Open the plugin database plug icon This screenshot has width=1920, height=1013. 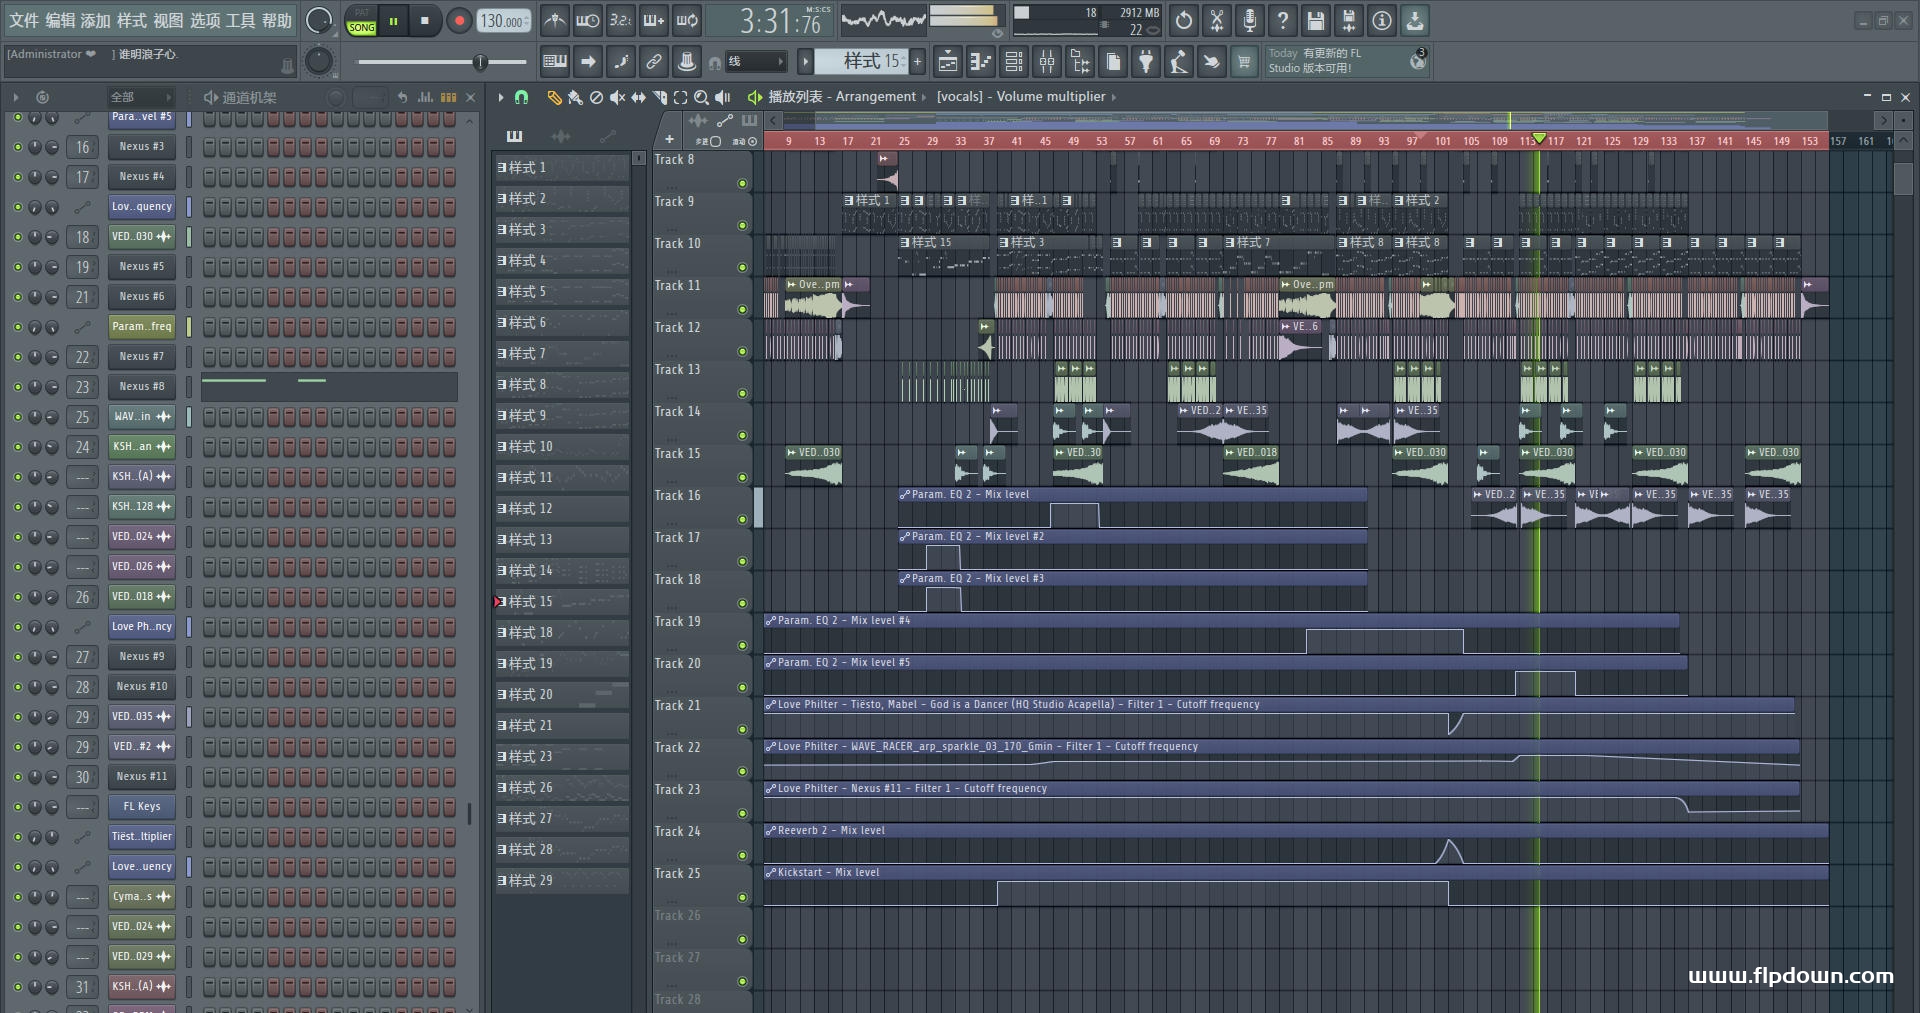1146,62
